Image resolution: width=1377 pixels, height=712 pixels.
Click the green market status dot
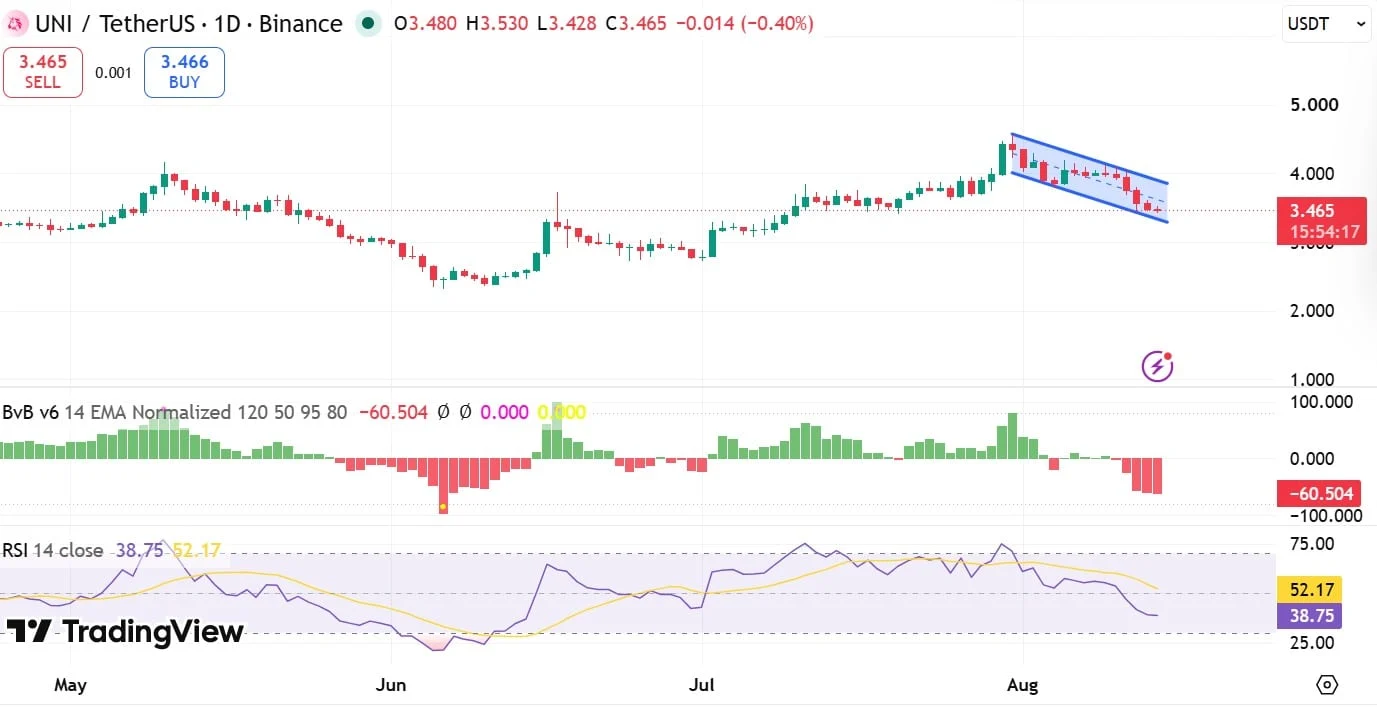pyautogui.click(x=368, y=23)
